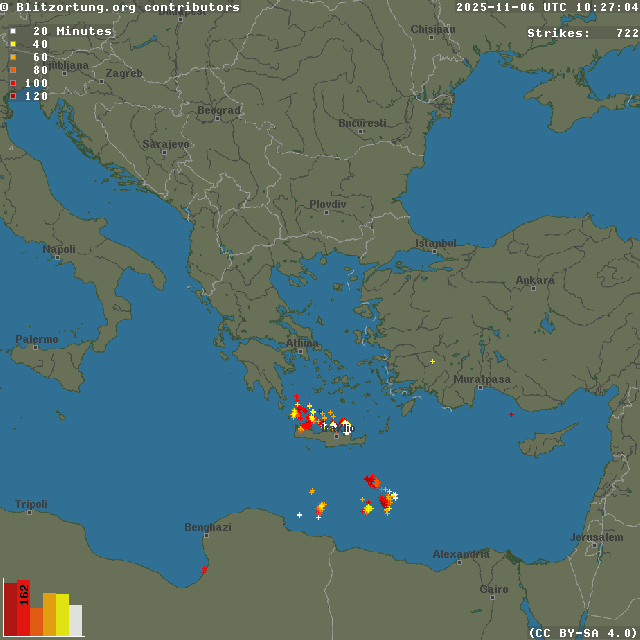Click the Palermo city label
640x640 pixels.
(36, 340)
